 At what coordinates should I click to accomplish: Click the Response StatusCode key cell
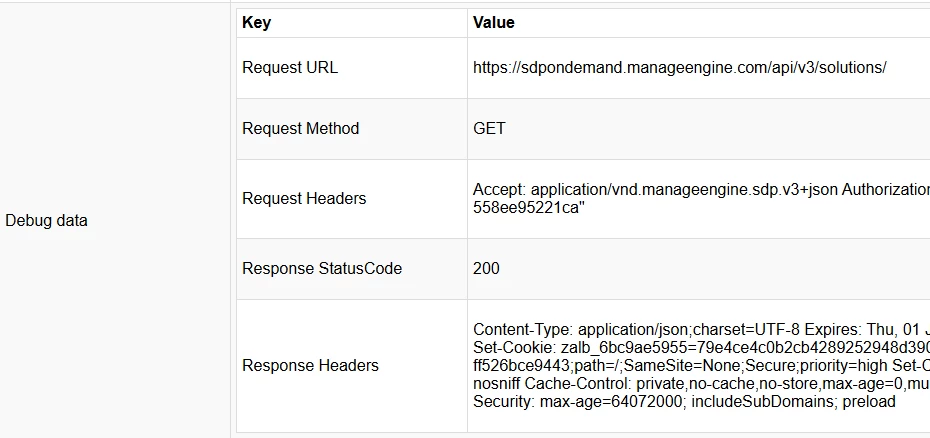pyautogui.click(x=352, y=269)
